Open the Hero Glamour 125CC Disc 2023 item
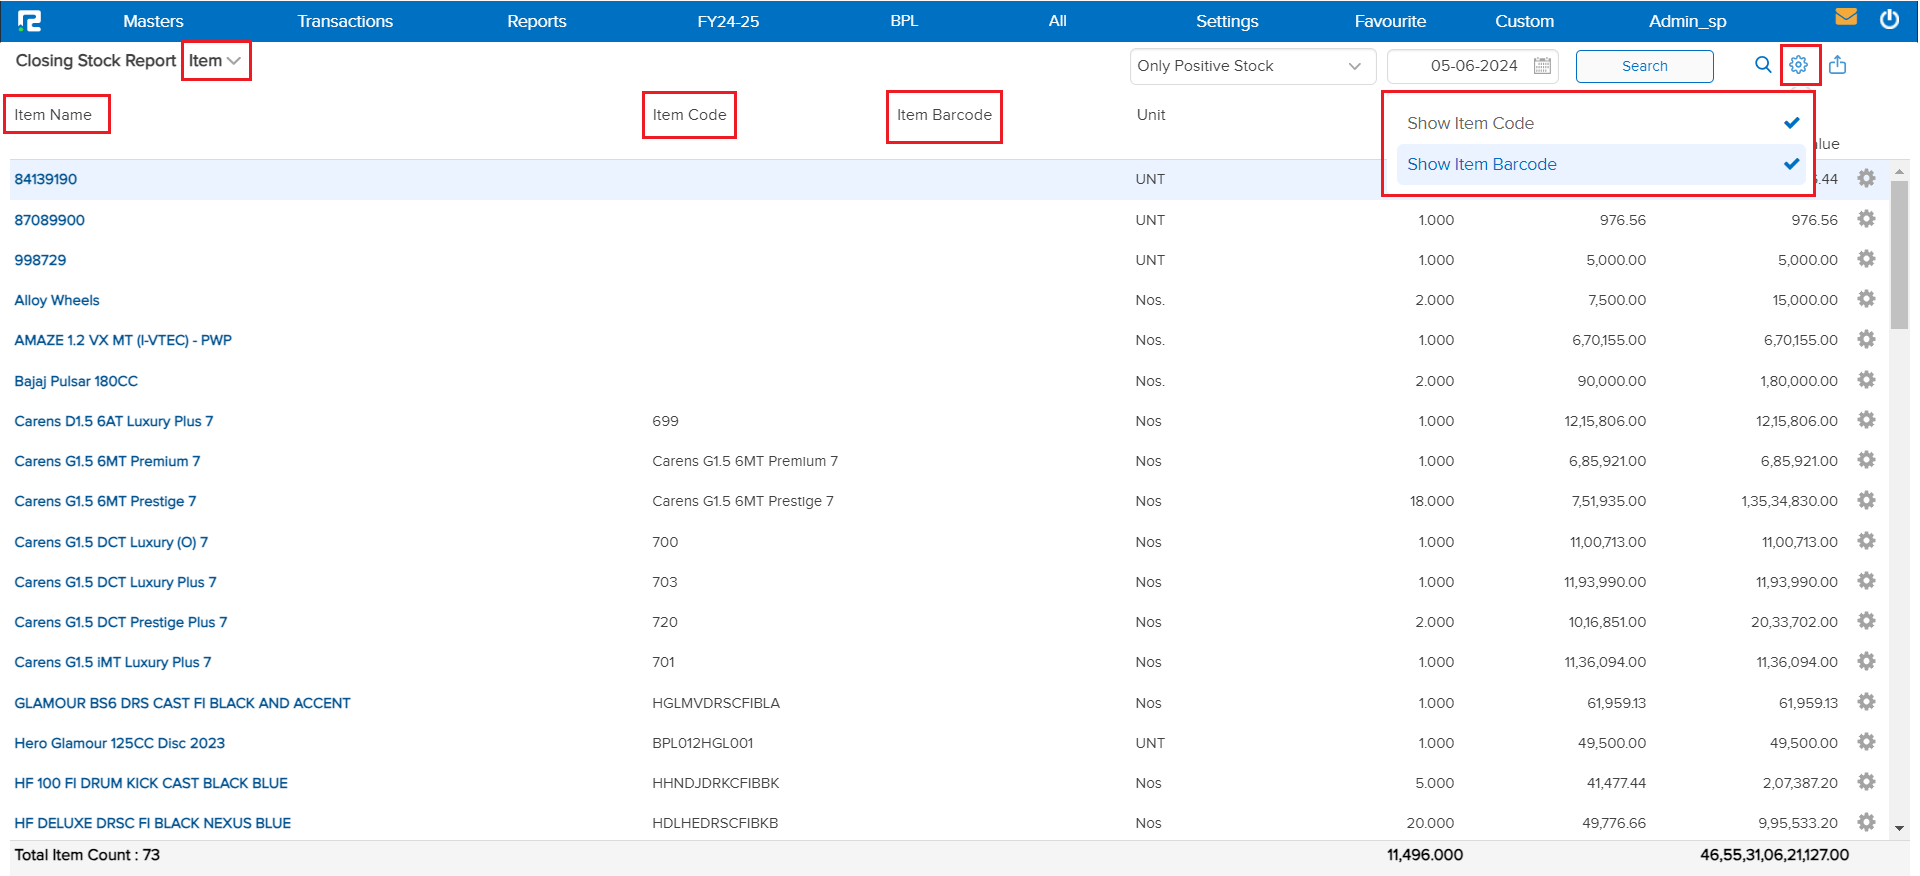Screen dimensions: 1920x876 pyautogui.click(x=119, y=743)
